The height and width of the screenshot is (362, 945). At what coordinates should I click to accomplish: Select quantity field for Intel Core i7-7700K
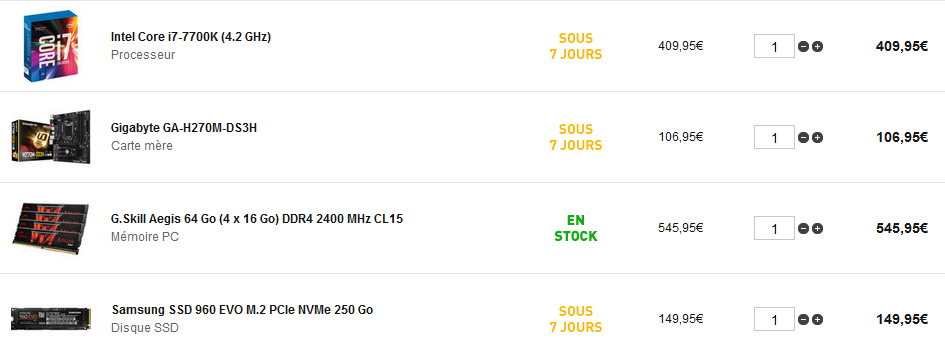tap(774, 46)
